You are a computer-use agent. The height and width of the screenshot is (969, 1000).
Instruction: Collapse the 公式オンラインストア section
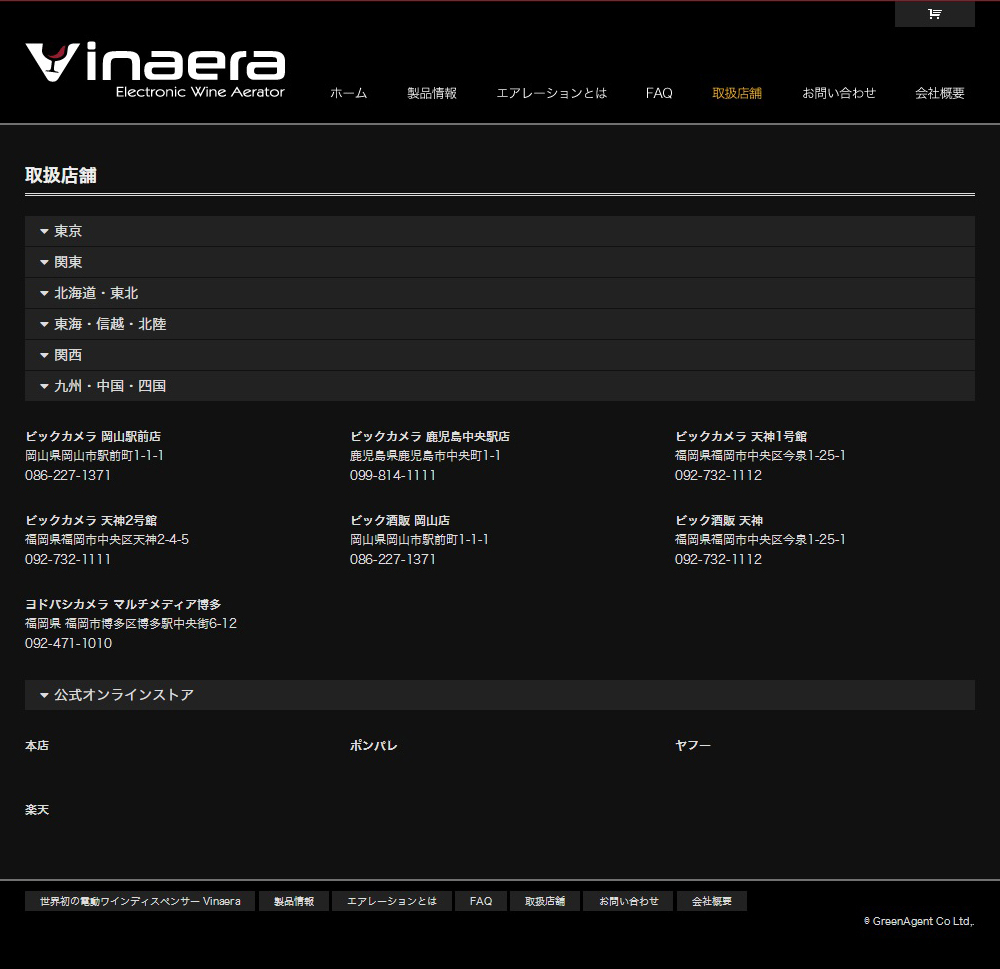(499, 695)
